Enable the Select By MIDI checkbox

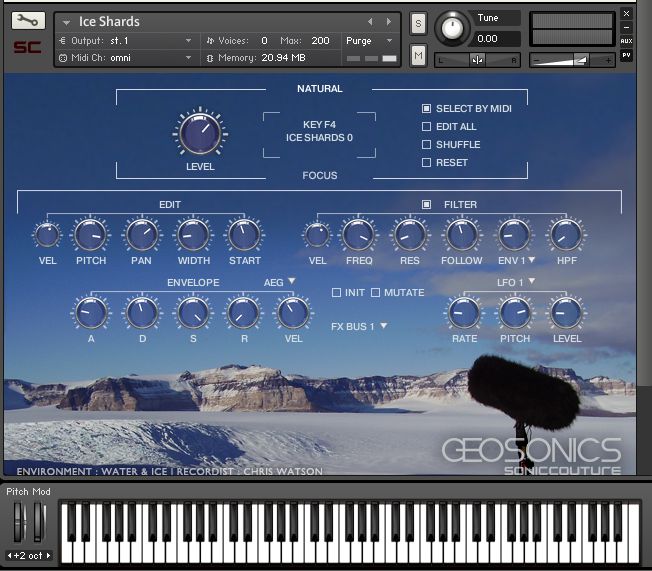[x=427, y=108]
